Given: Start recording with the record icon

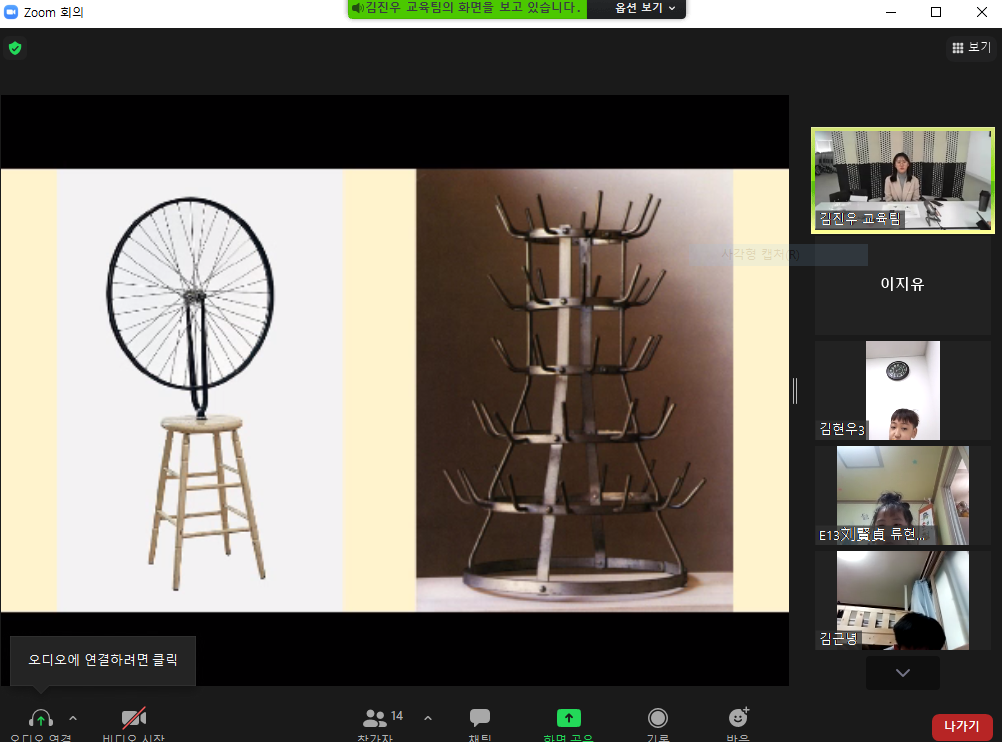Looking at the screenshot, I should [x=658, y=718].
